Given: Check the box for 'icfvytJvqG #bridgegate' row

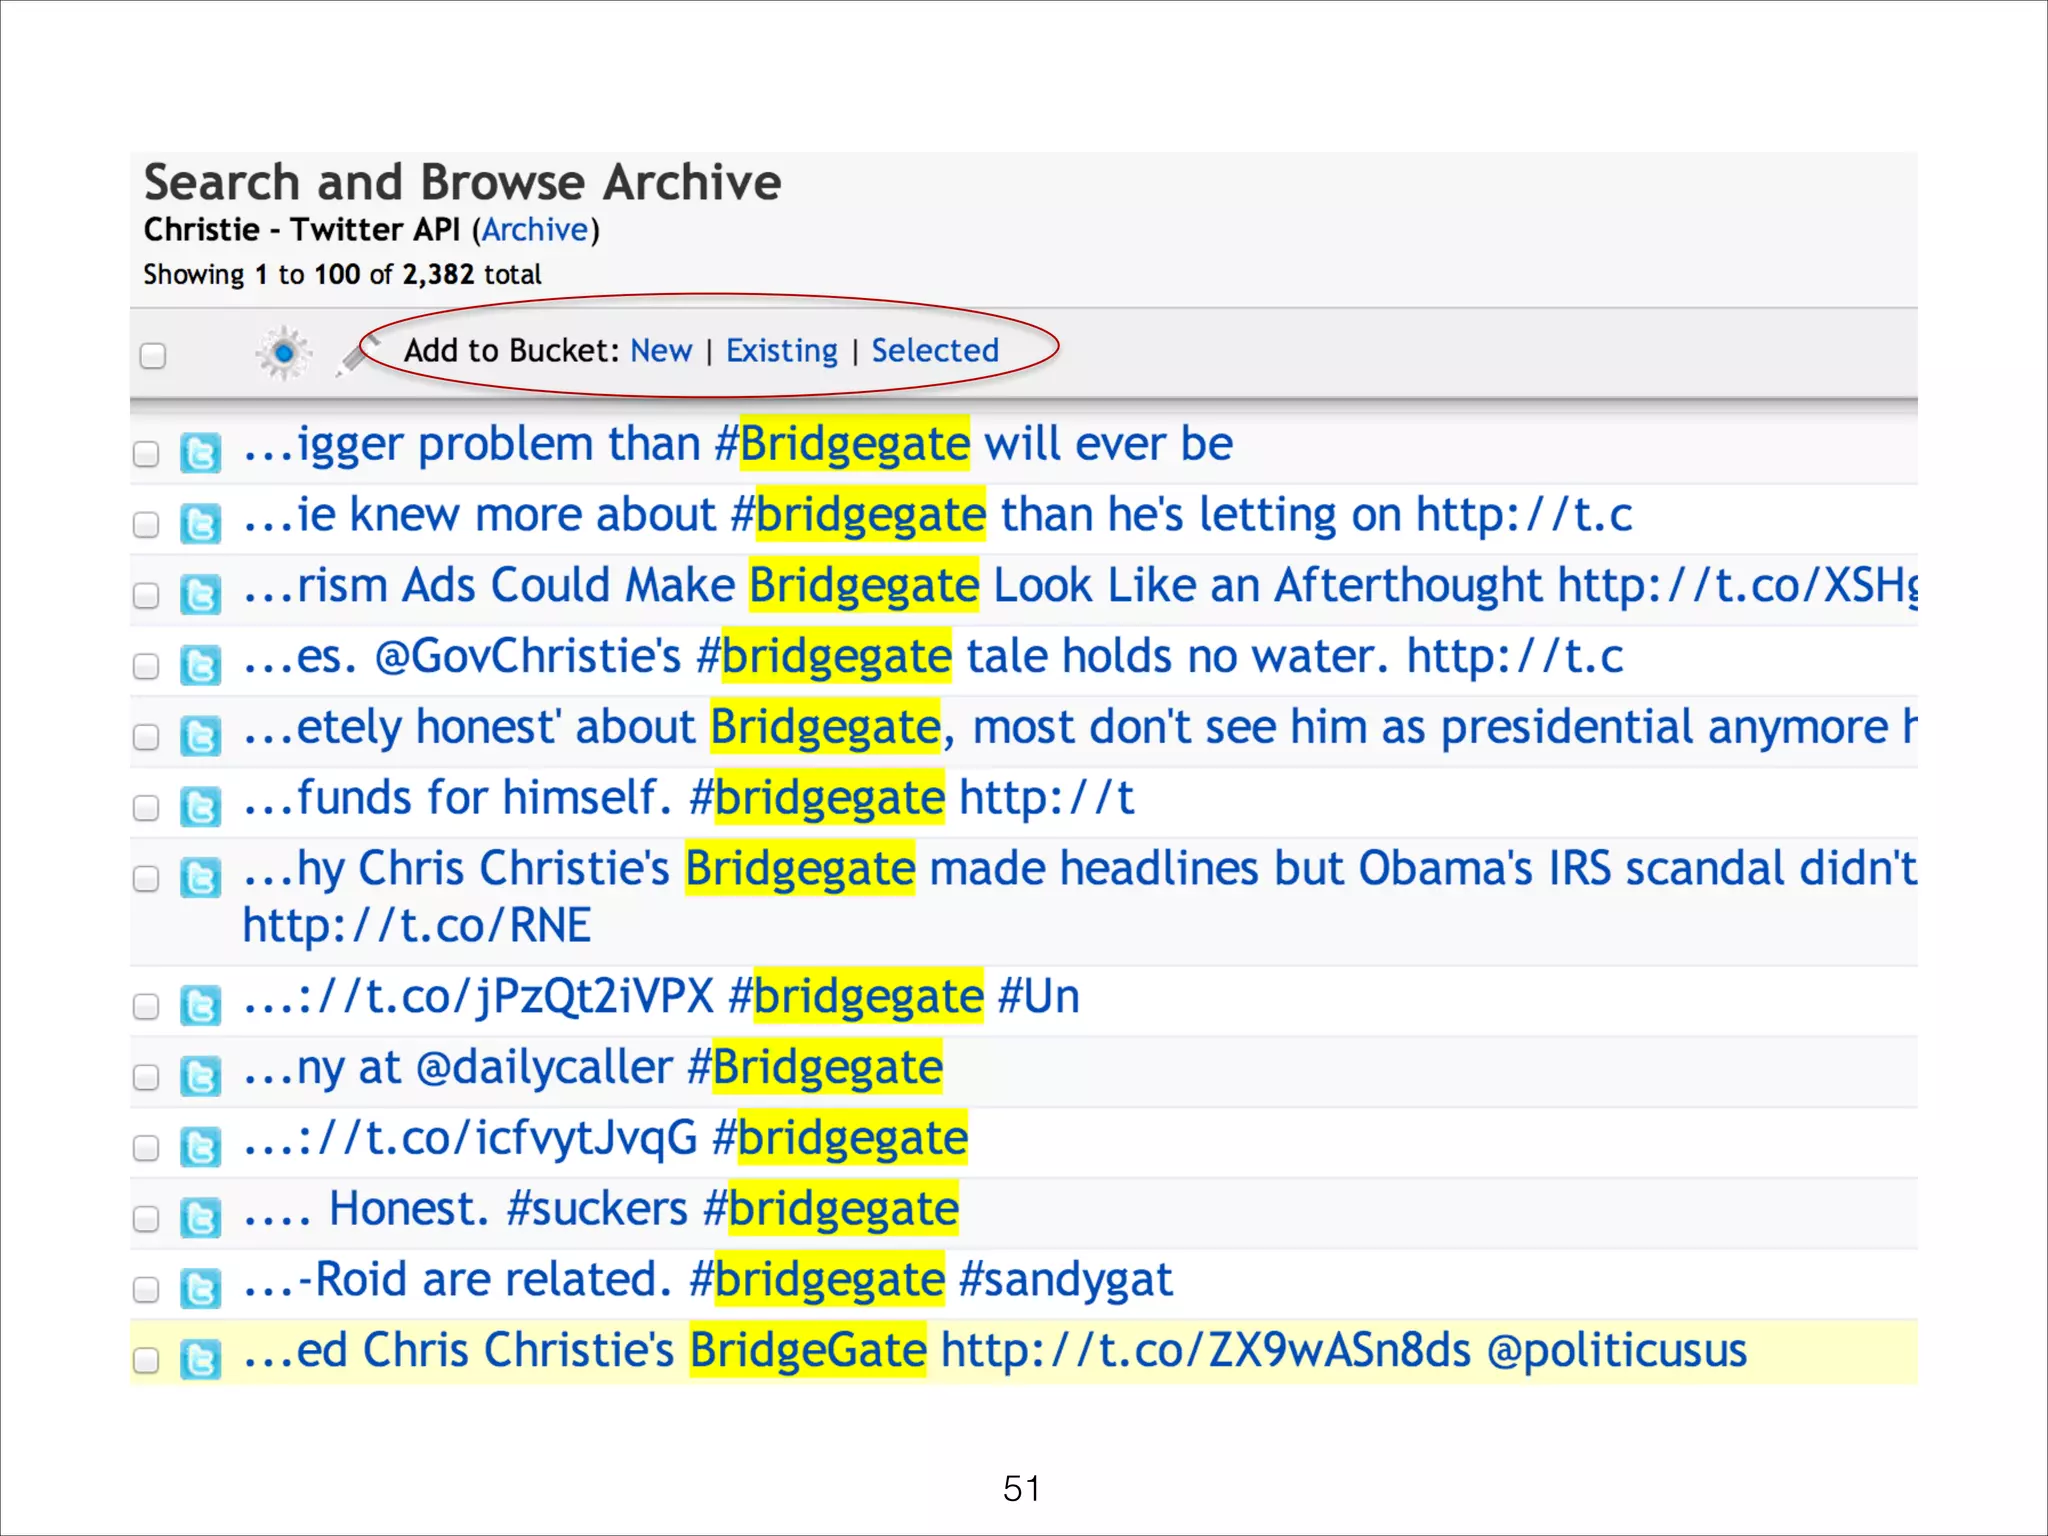Looking at the screenshot, I should [146, 1147].
